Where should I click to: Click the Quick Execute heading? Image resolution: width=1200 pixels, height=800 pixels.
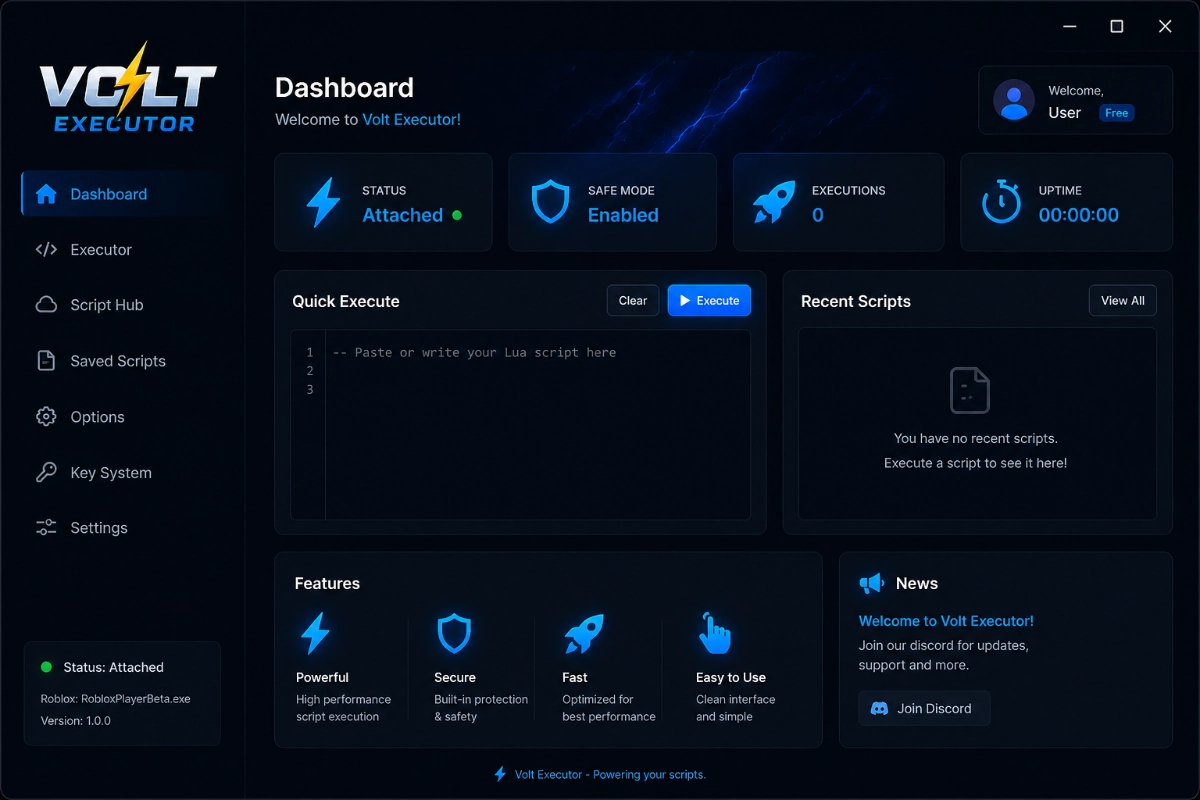coord(346,301)
